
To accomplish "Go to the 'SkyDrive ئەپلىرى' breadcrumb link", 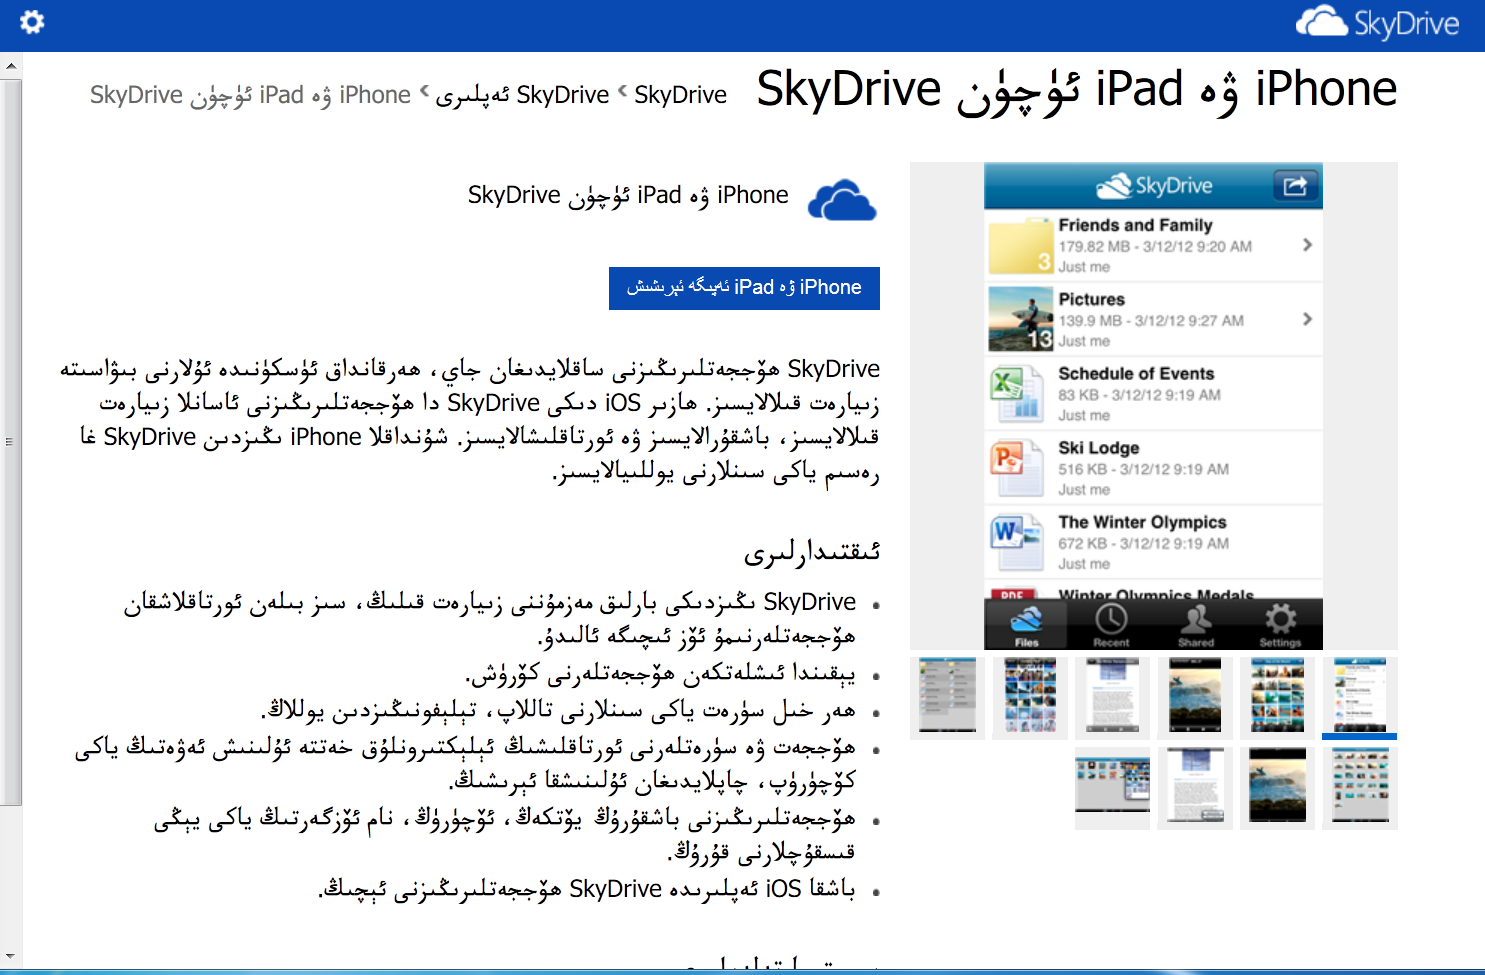I will (x=522, y=95).
